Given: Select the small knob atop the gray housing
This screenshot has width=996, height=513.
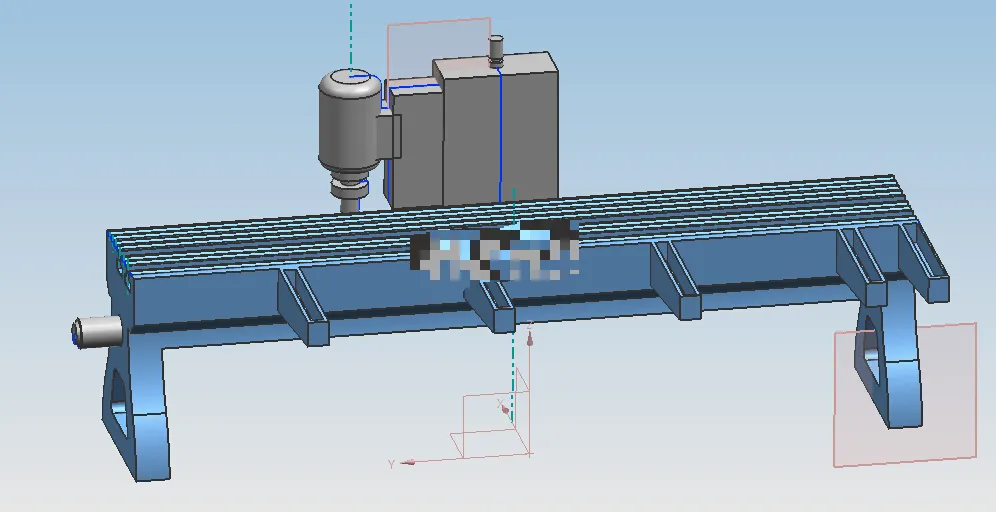Looking at the screenshot, I should [496, 51].
